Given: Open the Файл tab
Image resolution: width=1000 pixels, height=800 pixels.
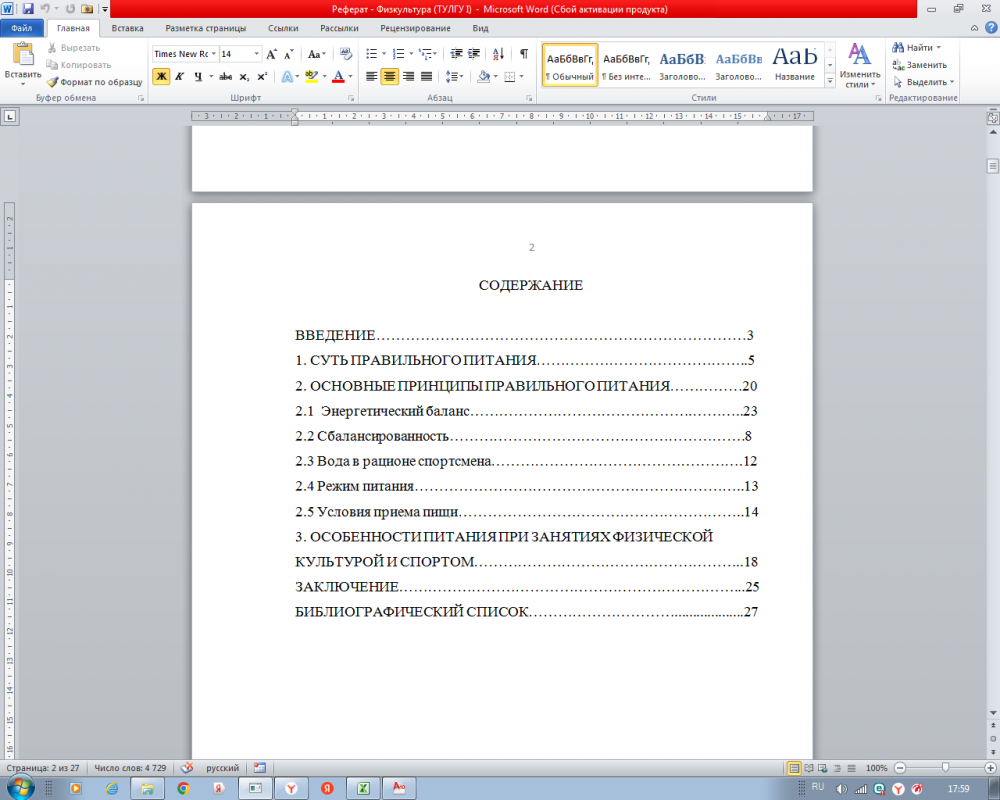Looking at the screenshot, I should click(x=22, y=28).
